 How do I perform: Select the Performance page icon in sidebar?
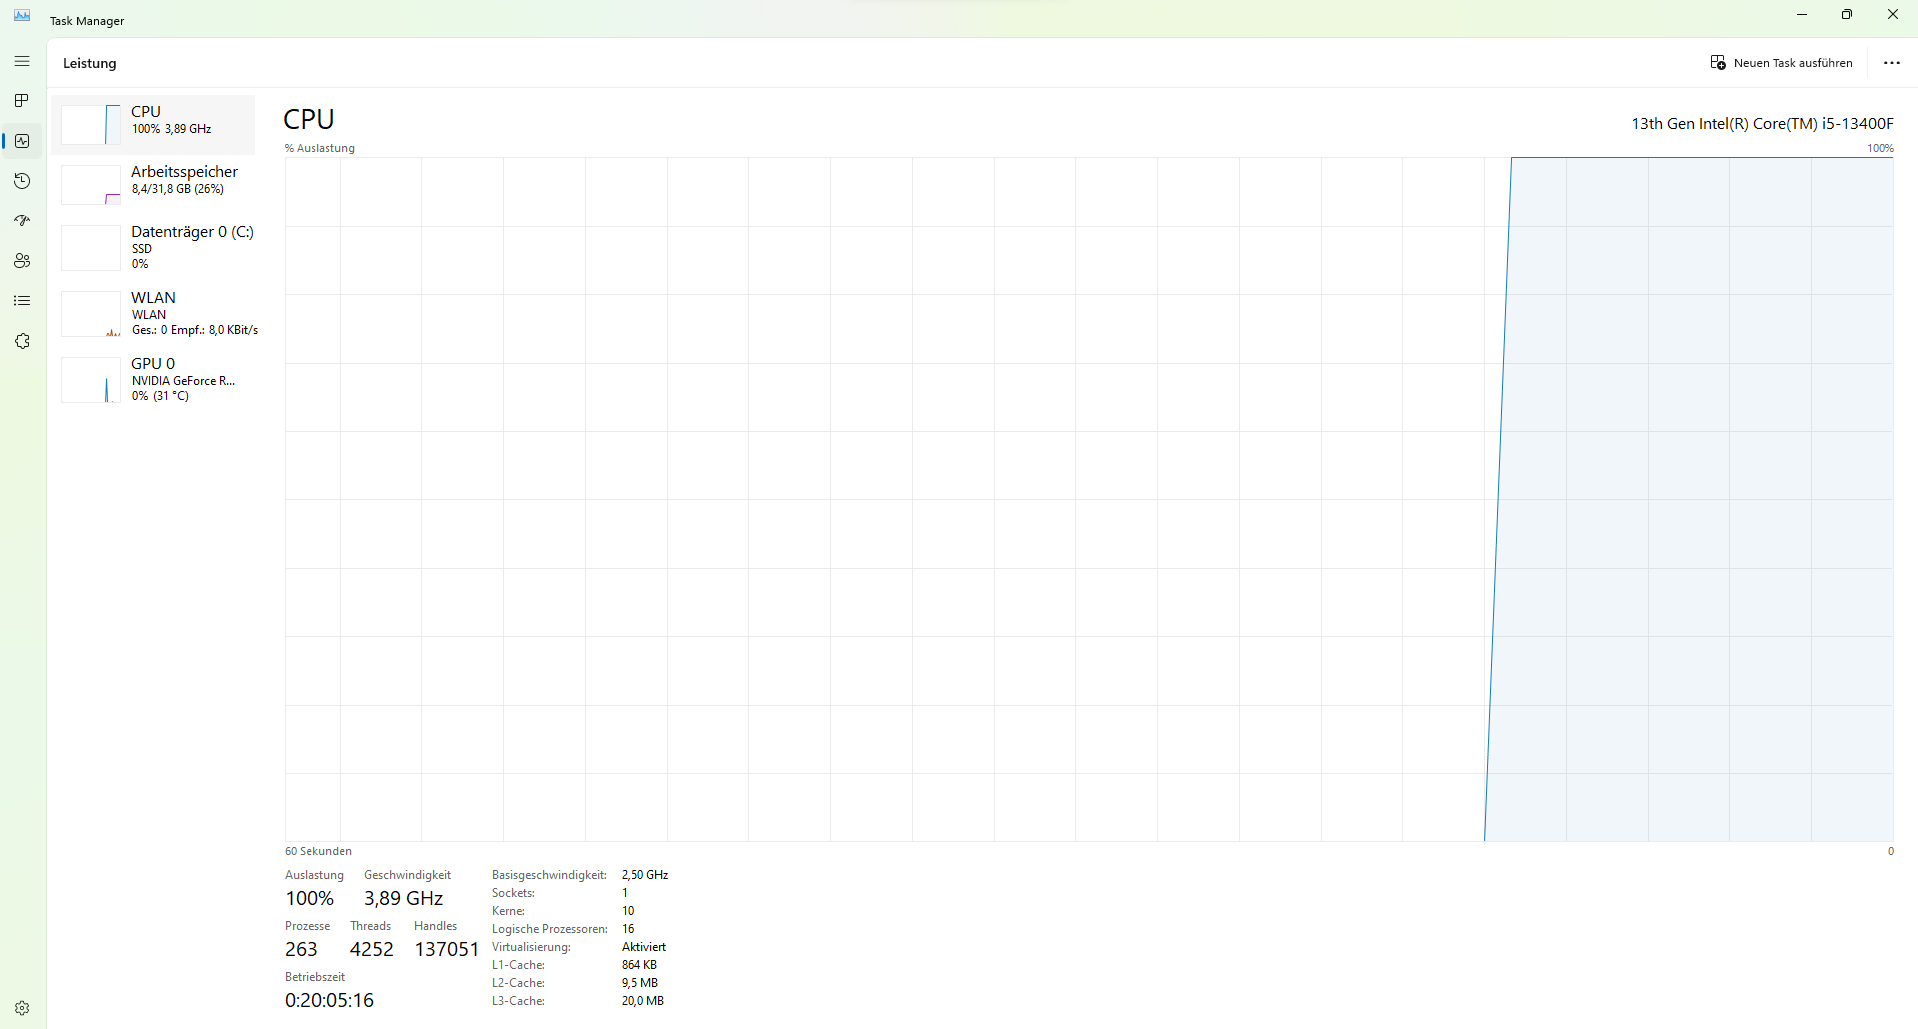[x=22, y=141]
